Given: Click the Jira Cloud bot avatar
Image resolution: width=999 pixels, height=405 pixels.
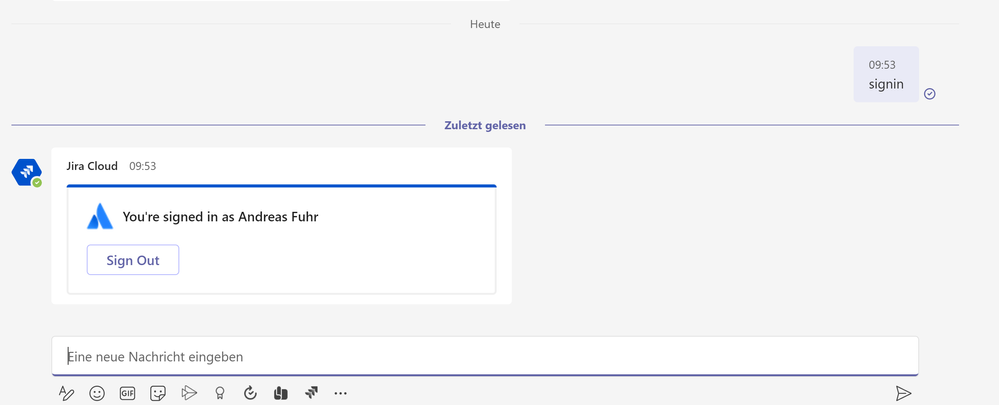Looking at the screenshot, I should 27,173.
